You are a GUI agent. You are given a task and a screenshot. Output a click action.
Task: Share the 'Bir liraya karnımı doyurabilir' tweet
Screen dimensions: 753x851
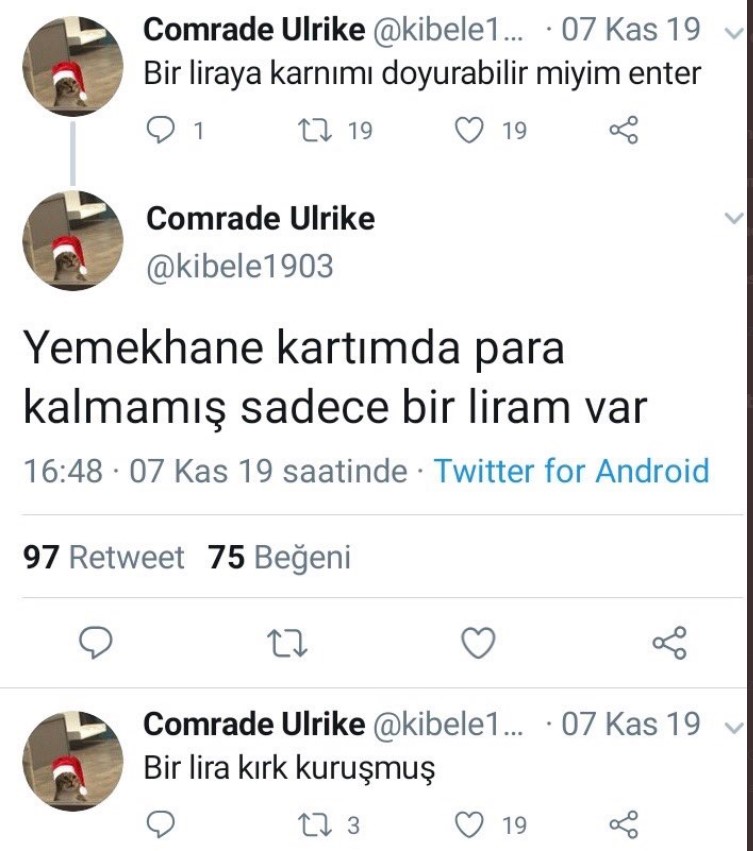(624, 131)
